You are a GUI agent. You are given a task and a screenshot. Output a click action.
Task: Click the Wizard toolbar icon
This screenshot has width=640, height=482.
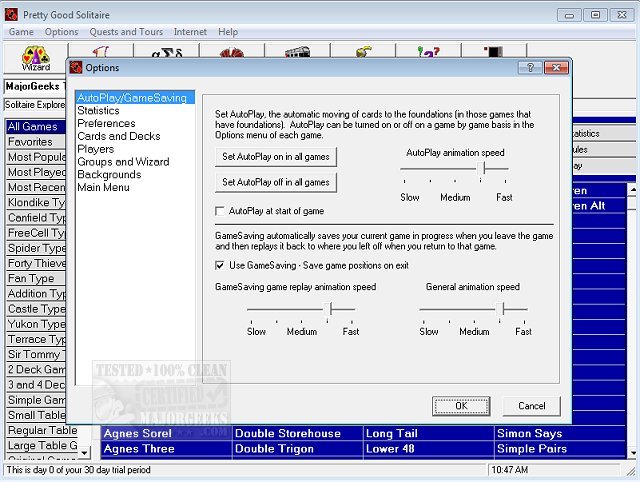[36, 58]
